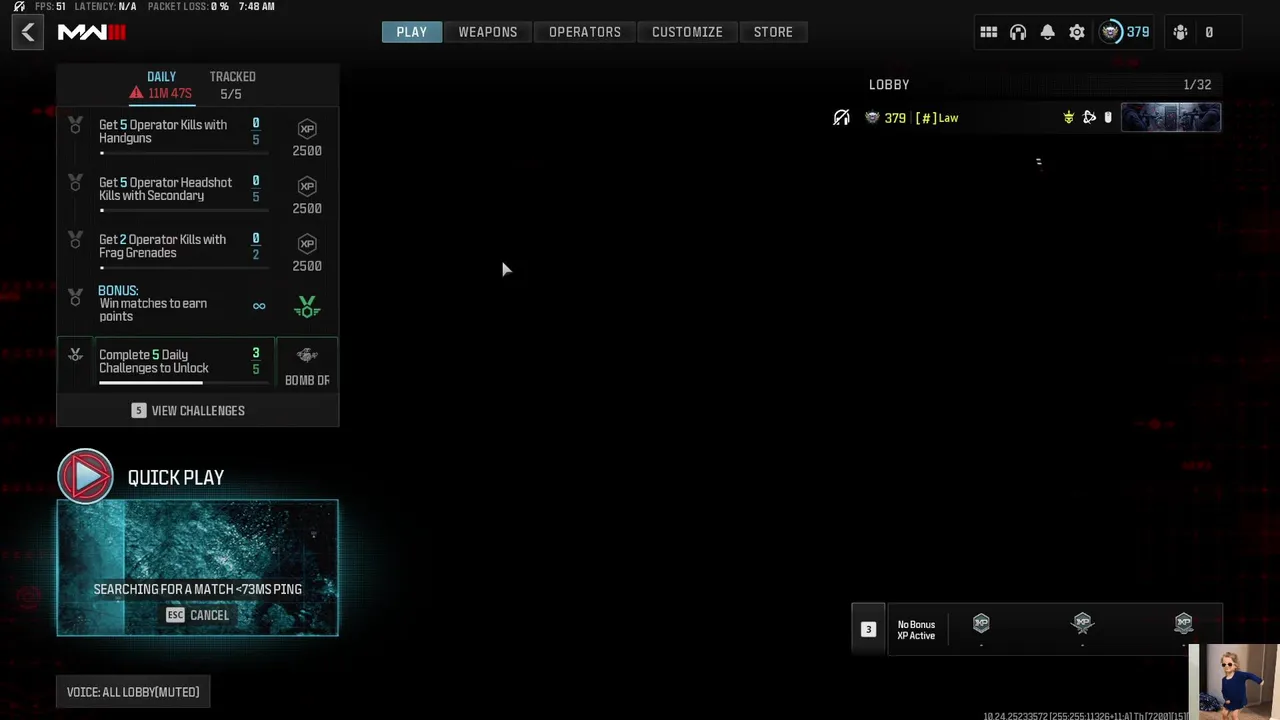
Task: Click medal icon beside Complete 5 Daily Challenges
Action: [x=75, y=355]
